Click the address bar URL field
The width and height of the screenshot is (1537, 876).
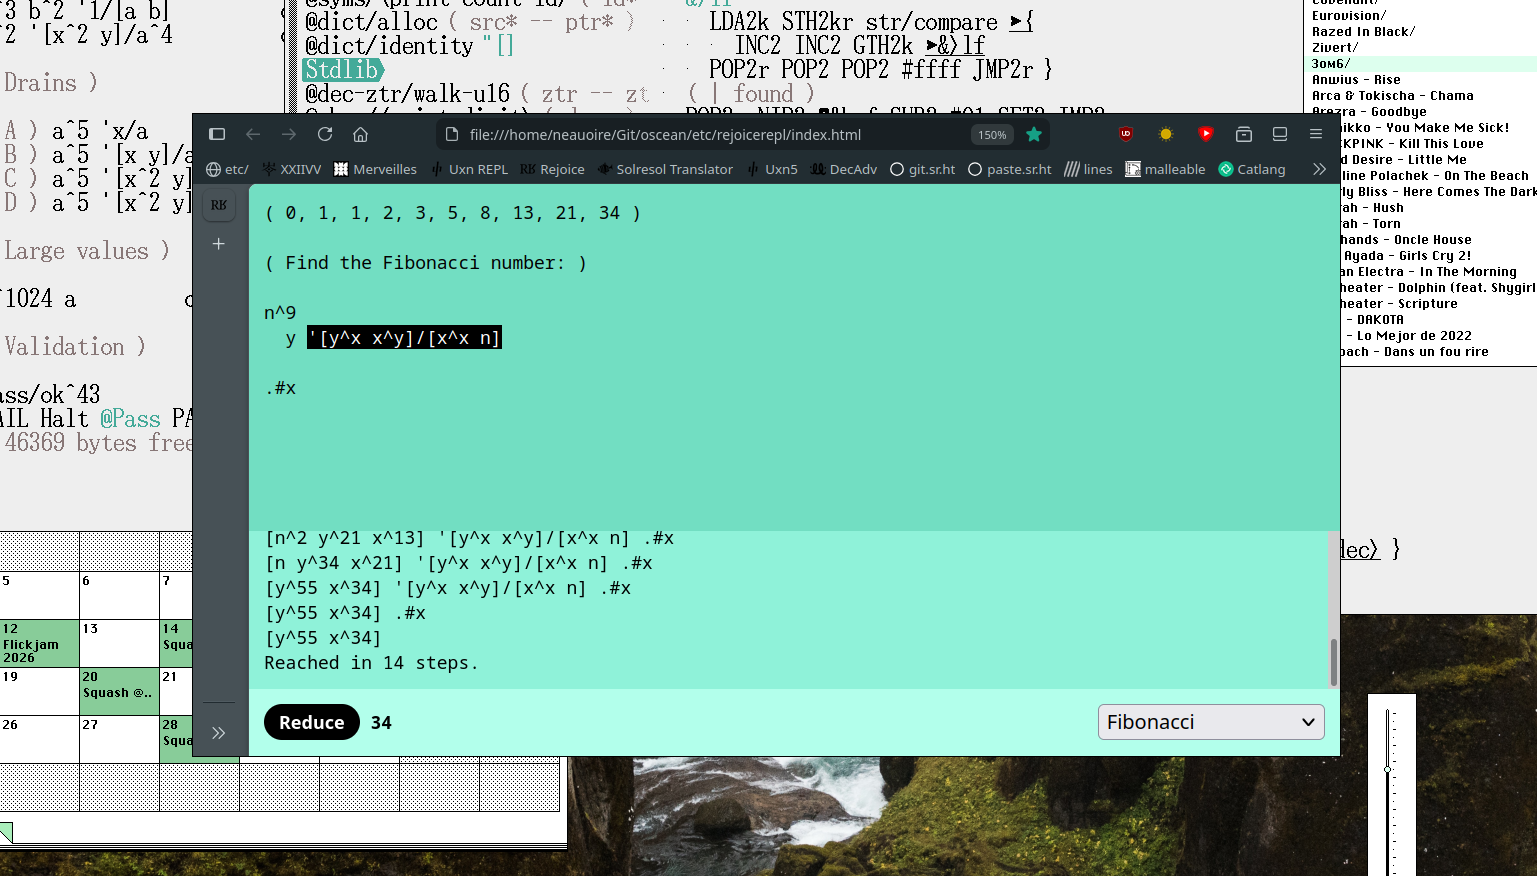coord(700,135)
